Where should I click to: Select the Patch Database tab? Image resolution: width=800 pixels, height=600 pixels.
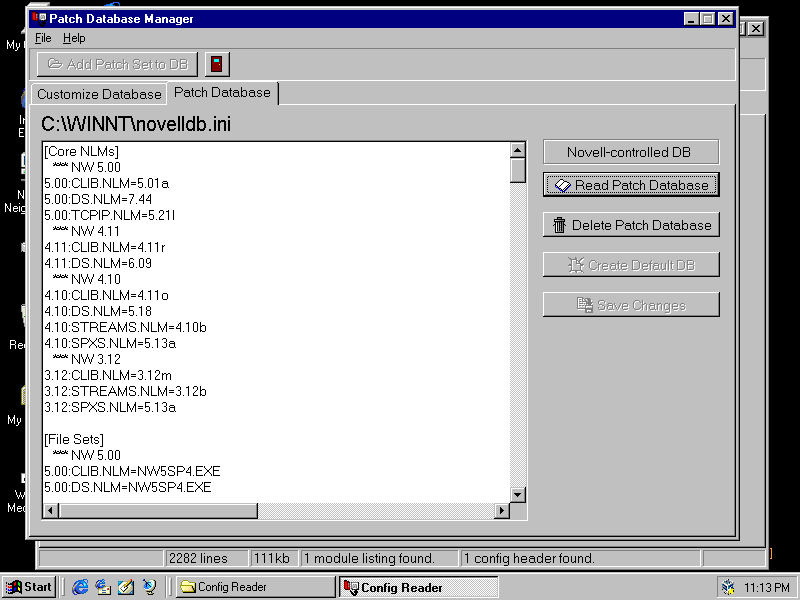222,93
